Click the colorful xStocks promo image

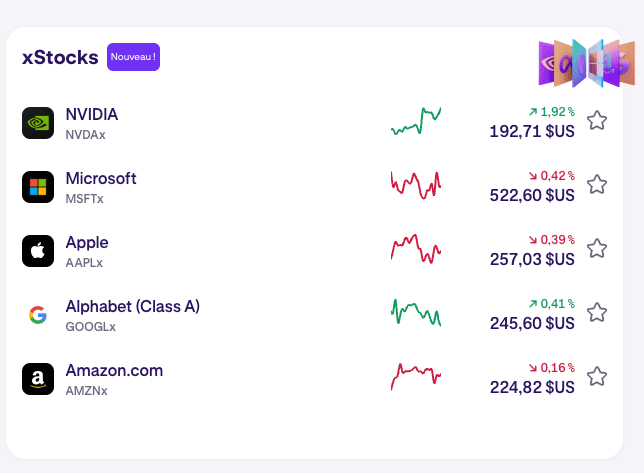pos(587,64)
